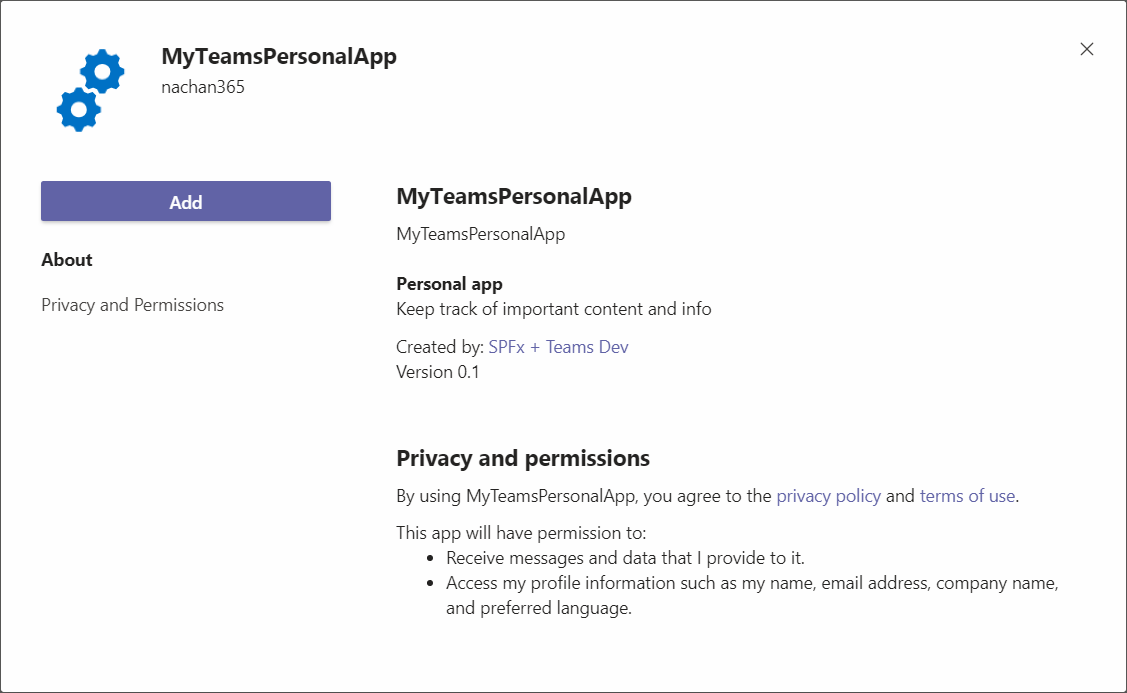The width and height of the screenshot is (1127, 693).
Task: Click the Personal app capability label
Action: pos(449,284)
